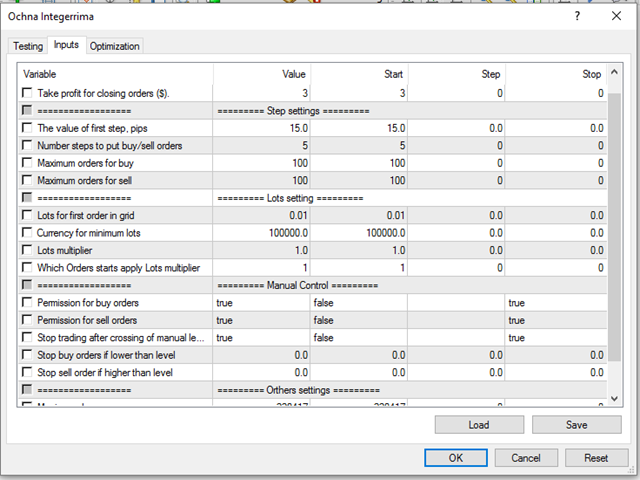Click Permission for buy orders value cell
The width and height of the screenshot is (640, 480).
[x=260, y=303]
